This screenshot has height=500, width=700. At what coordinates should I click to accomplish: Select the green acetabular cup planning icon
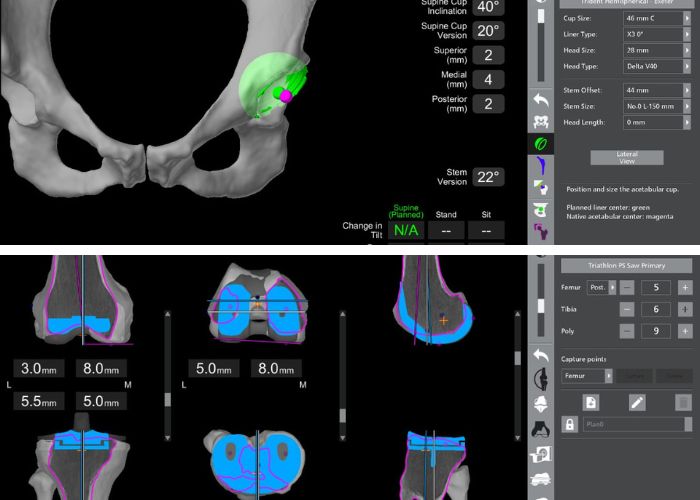click(541, 143)
